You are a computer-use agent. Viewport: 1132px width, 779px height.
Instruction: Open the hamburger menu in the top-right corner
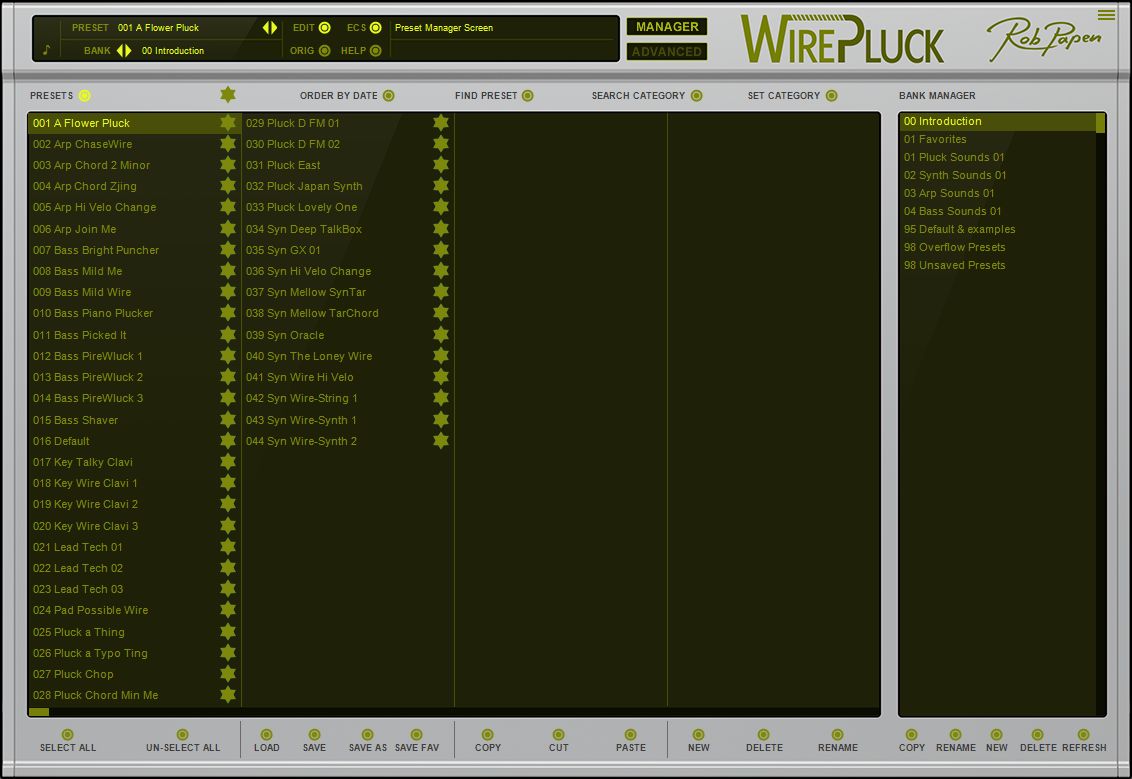[1104, 15]
